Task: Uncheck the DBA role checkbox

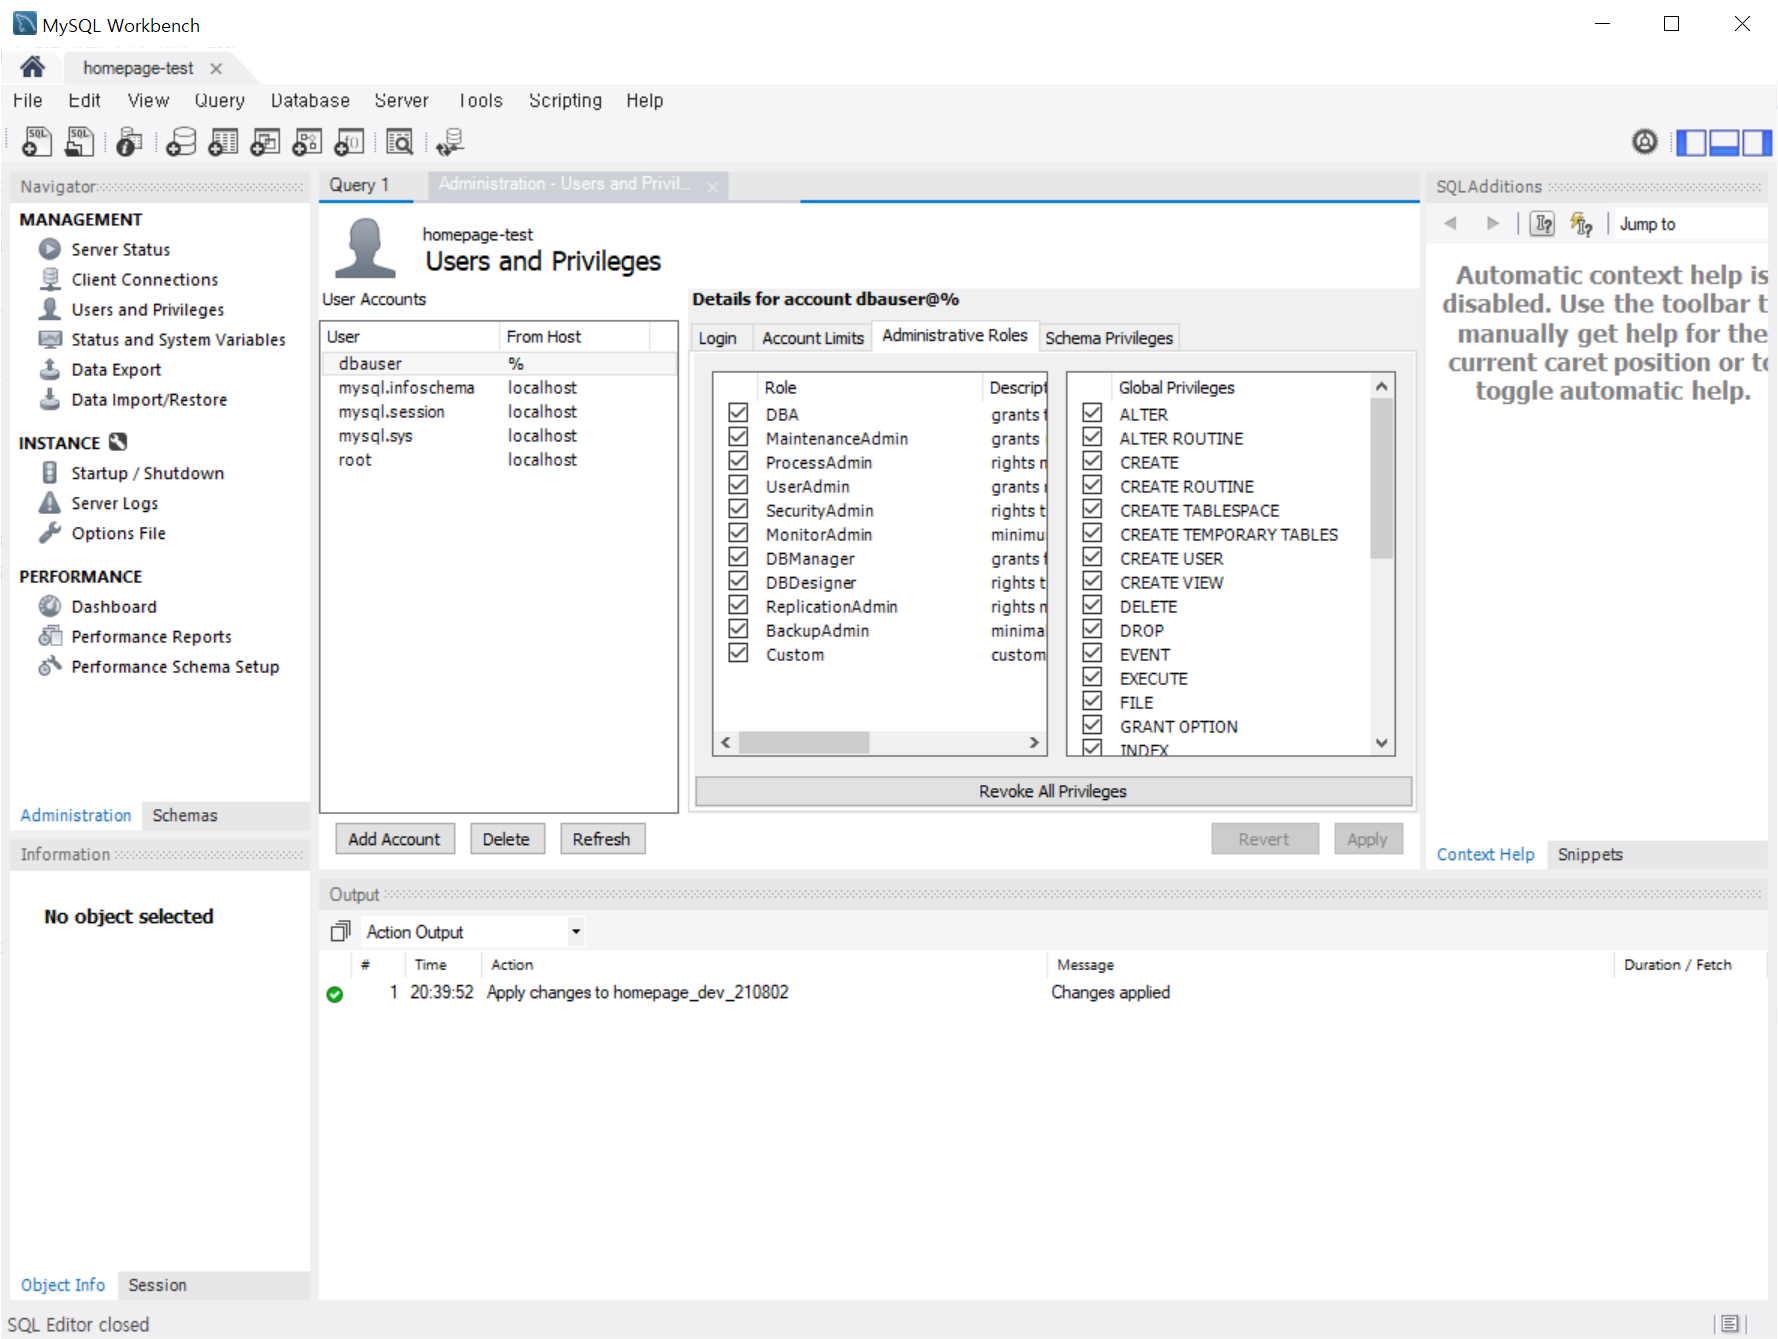Action: 738,413
